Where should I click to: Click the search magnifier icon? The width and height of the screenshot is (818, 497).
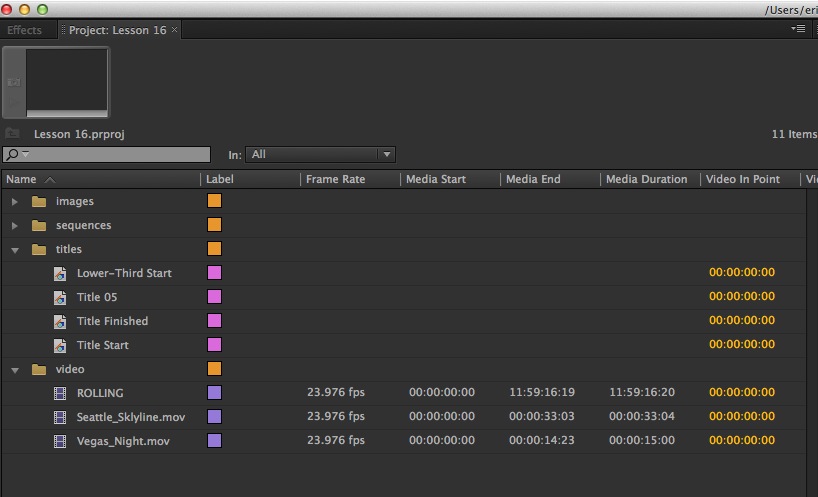click(12, 154)
